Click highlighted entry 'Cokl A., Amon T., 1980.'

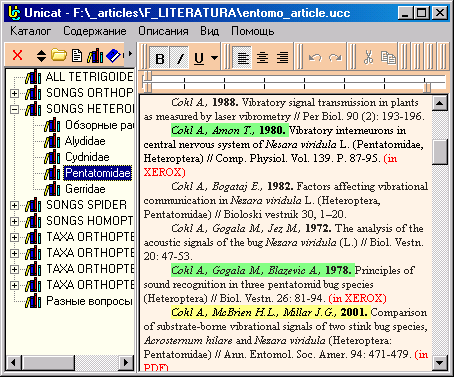pos(230,130)
